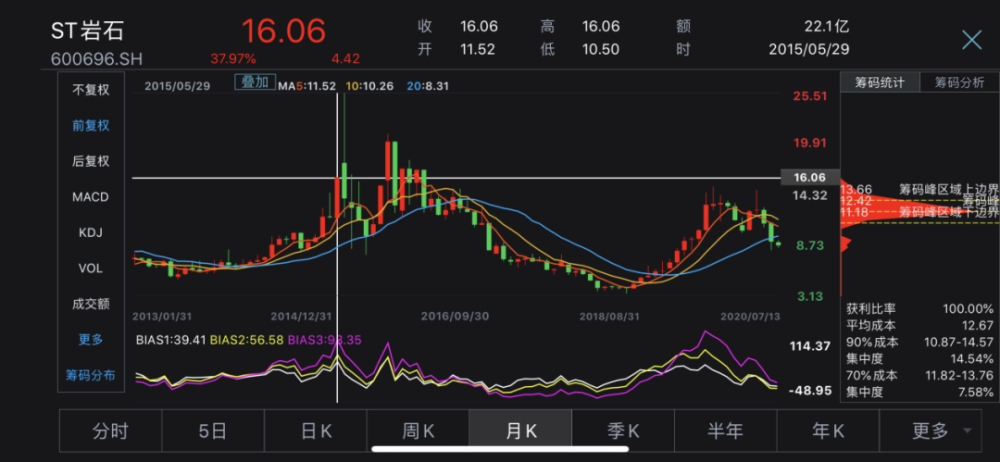Show the VOL volume indicator
This screenshot has height=462, width=1000.
pyautogui.click(x=91, y=268)
